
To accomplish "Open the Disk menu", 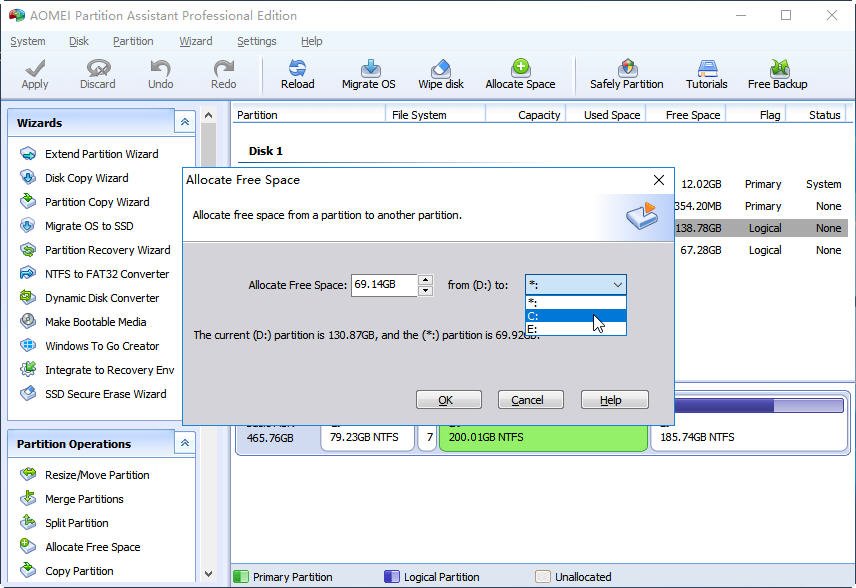I will click(x=79, y=41).
